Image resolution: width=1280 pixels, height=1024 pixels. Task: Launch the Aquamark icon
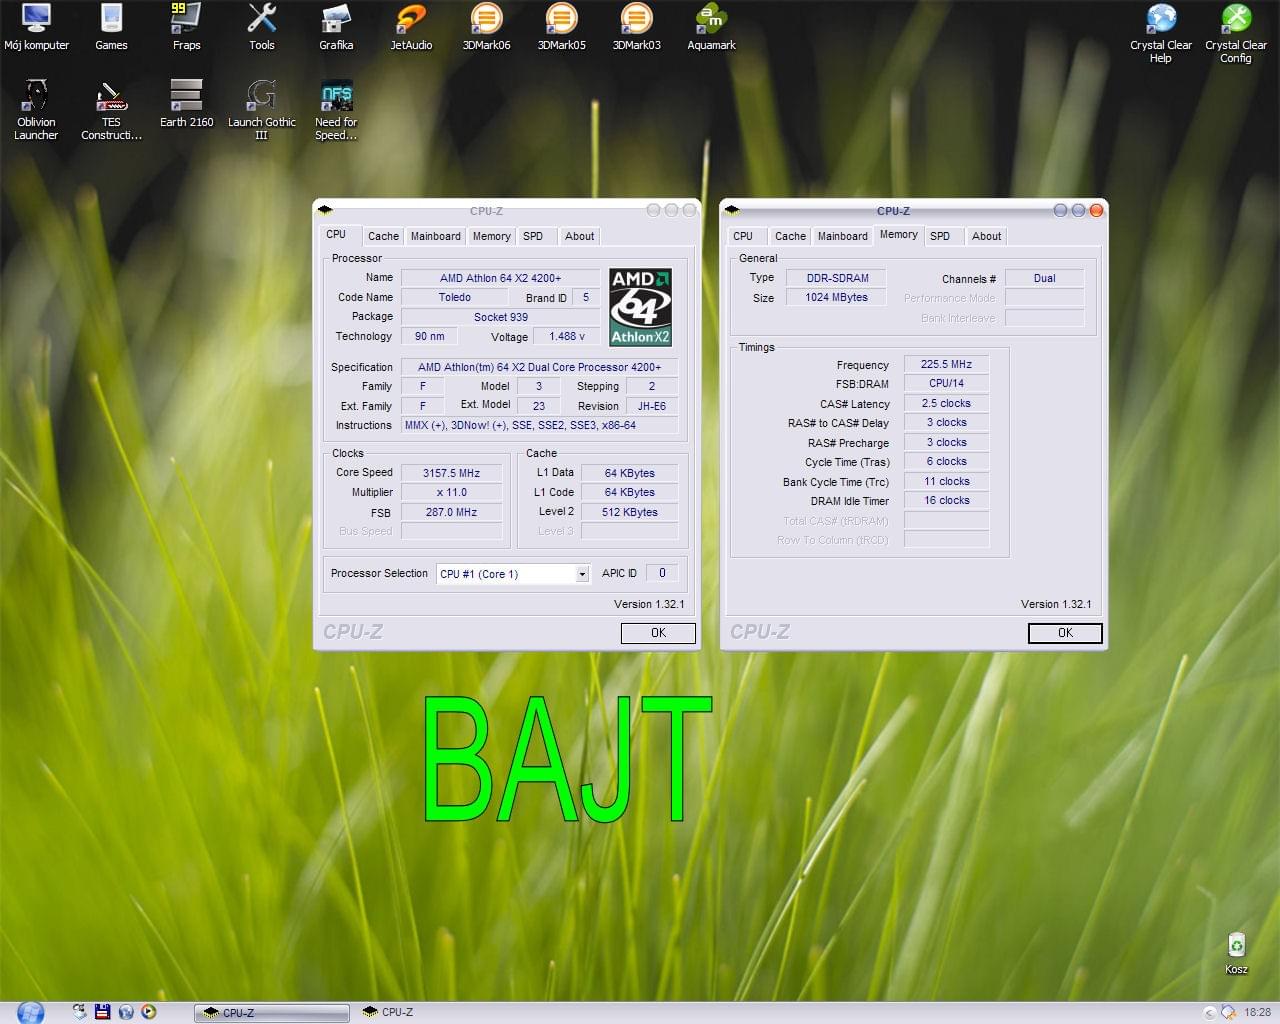711,27
